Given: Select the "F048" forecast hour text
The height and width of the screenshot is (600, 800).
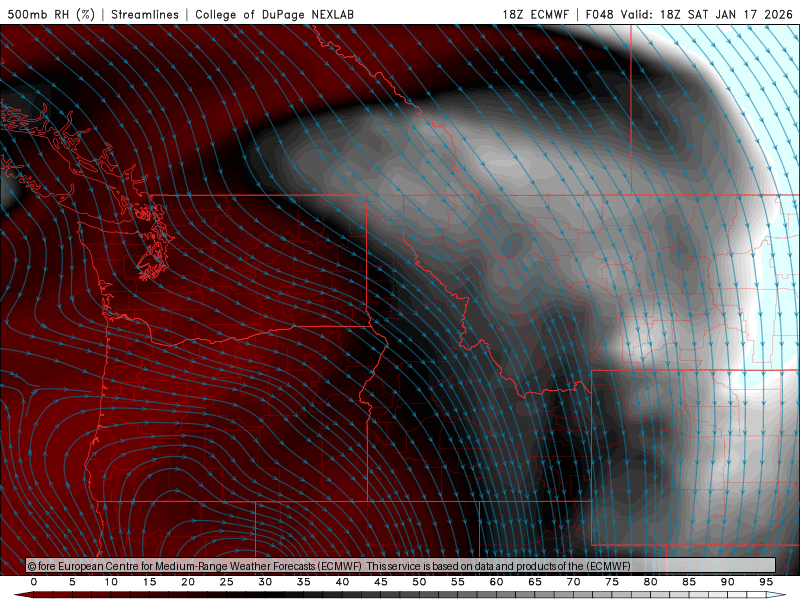Looking at the screenshot, I should coord(599,14).
